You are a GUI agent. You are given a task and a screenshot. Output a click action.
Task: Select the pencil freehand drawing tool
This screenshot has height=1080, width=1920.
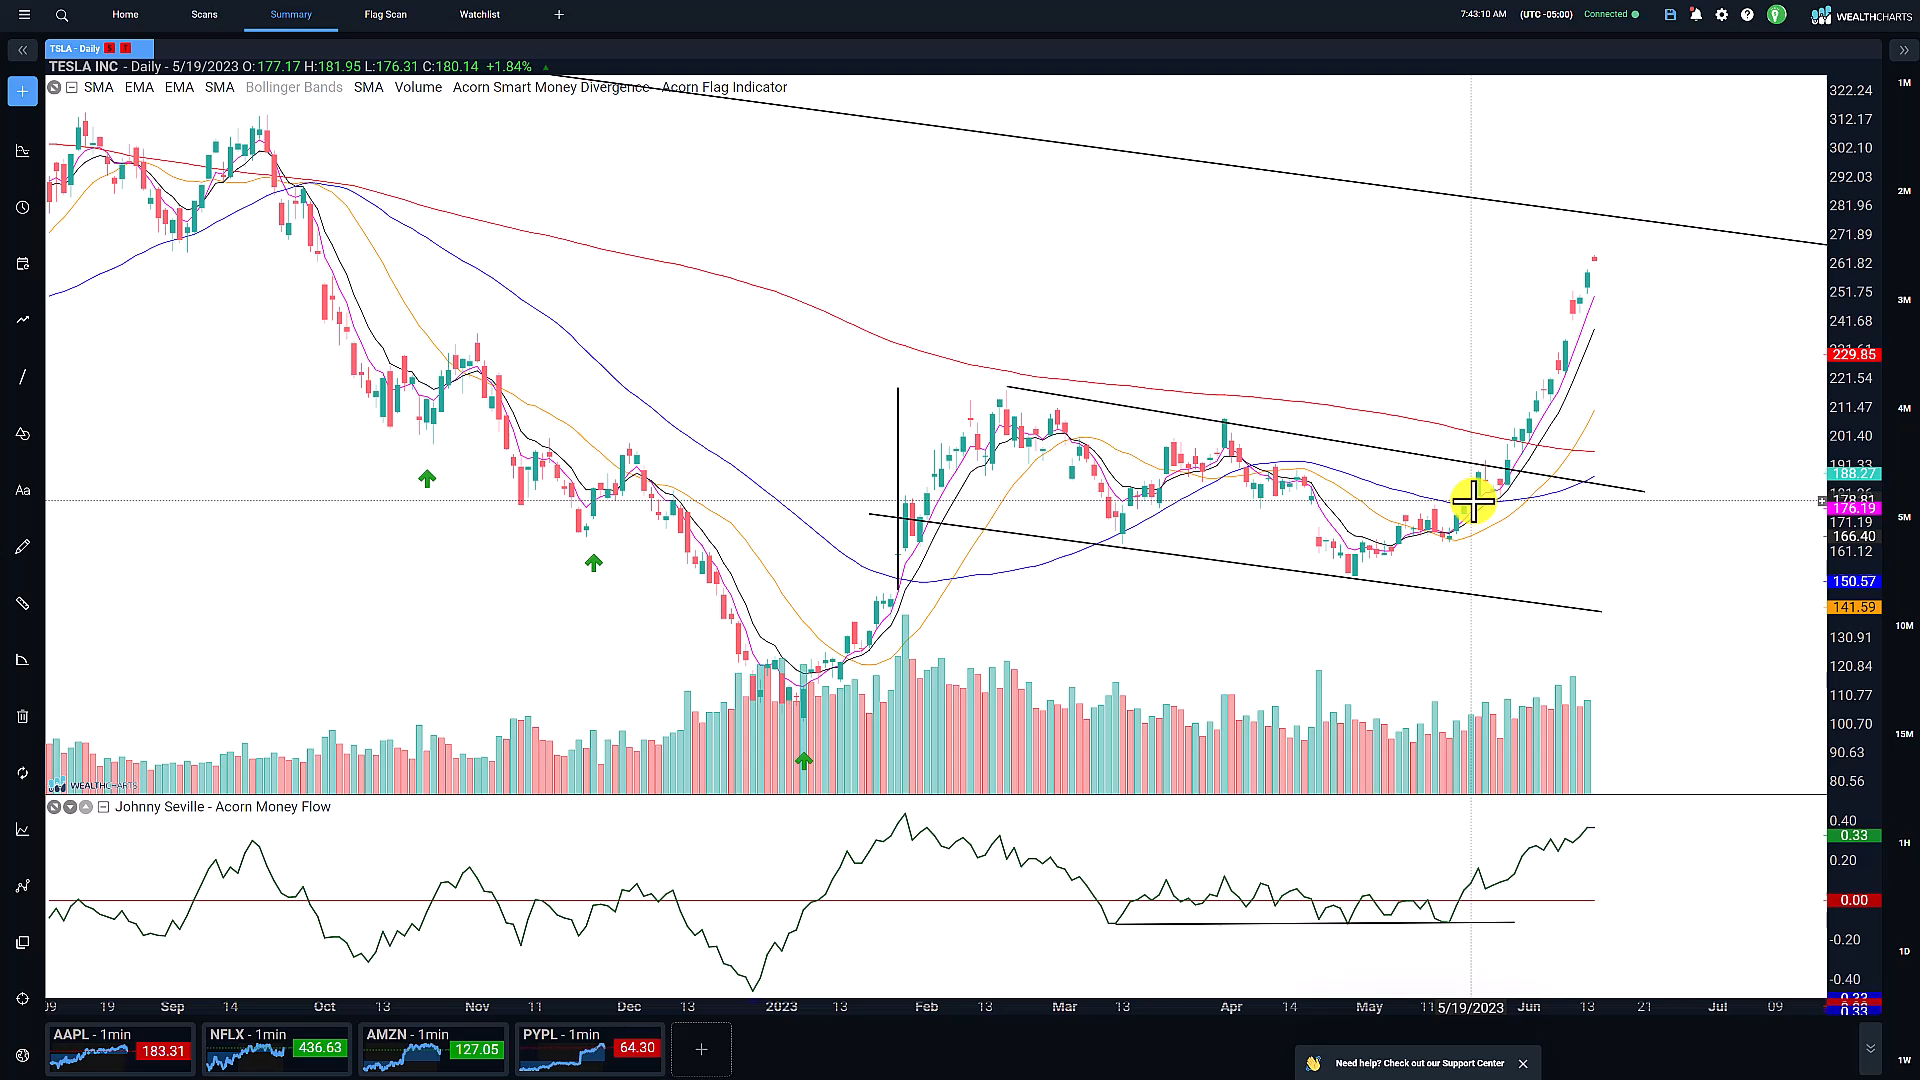pyautogui.click(x=22, y=547)
